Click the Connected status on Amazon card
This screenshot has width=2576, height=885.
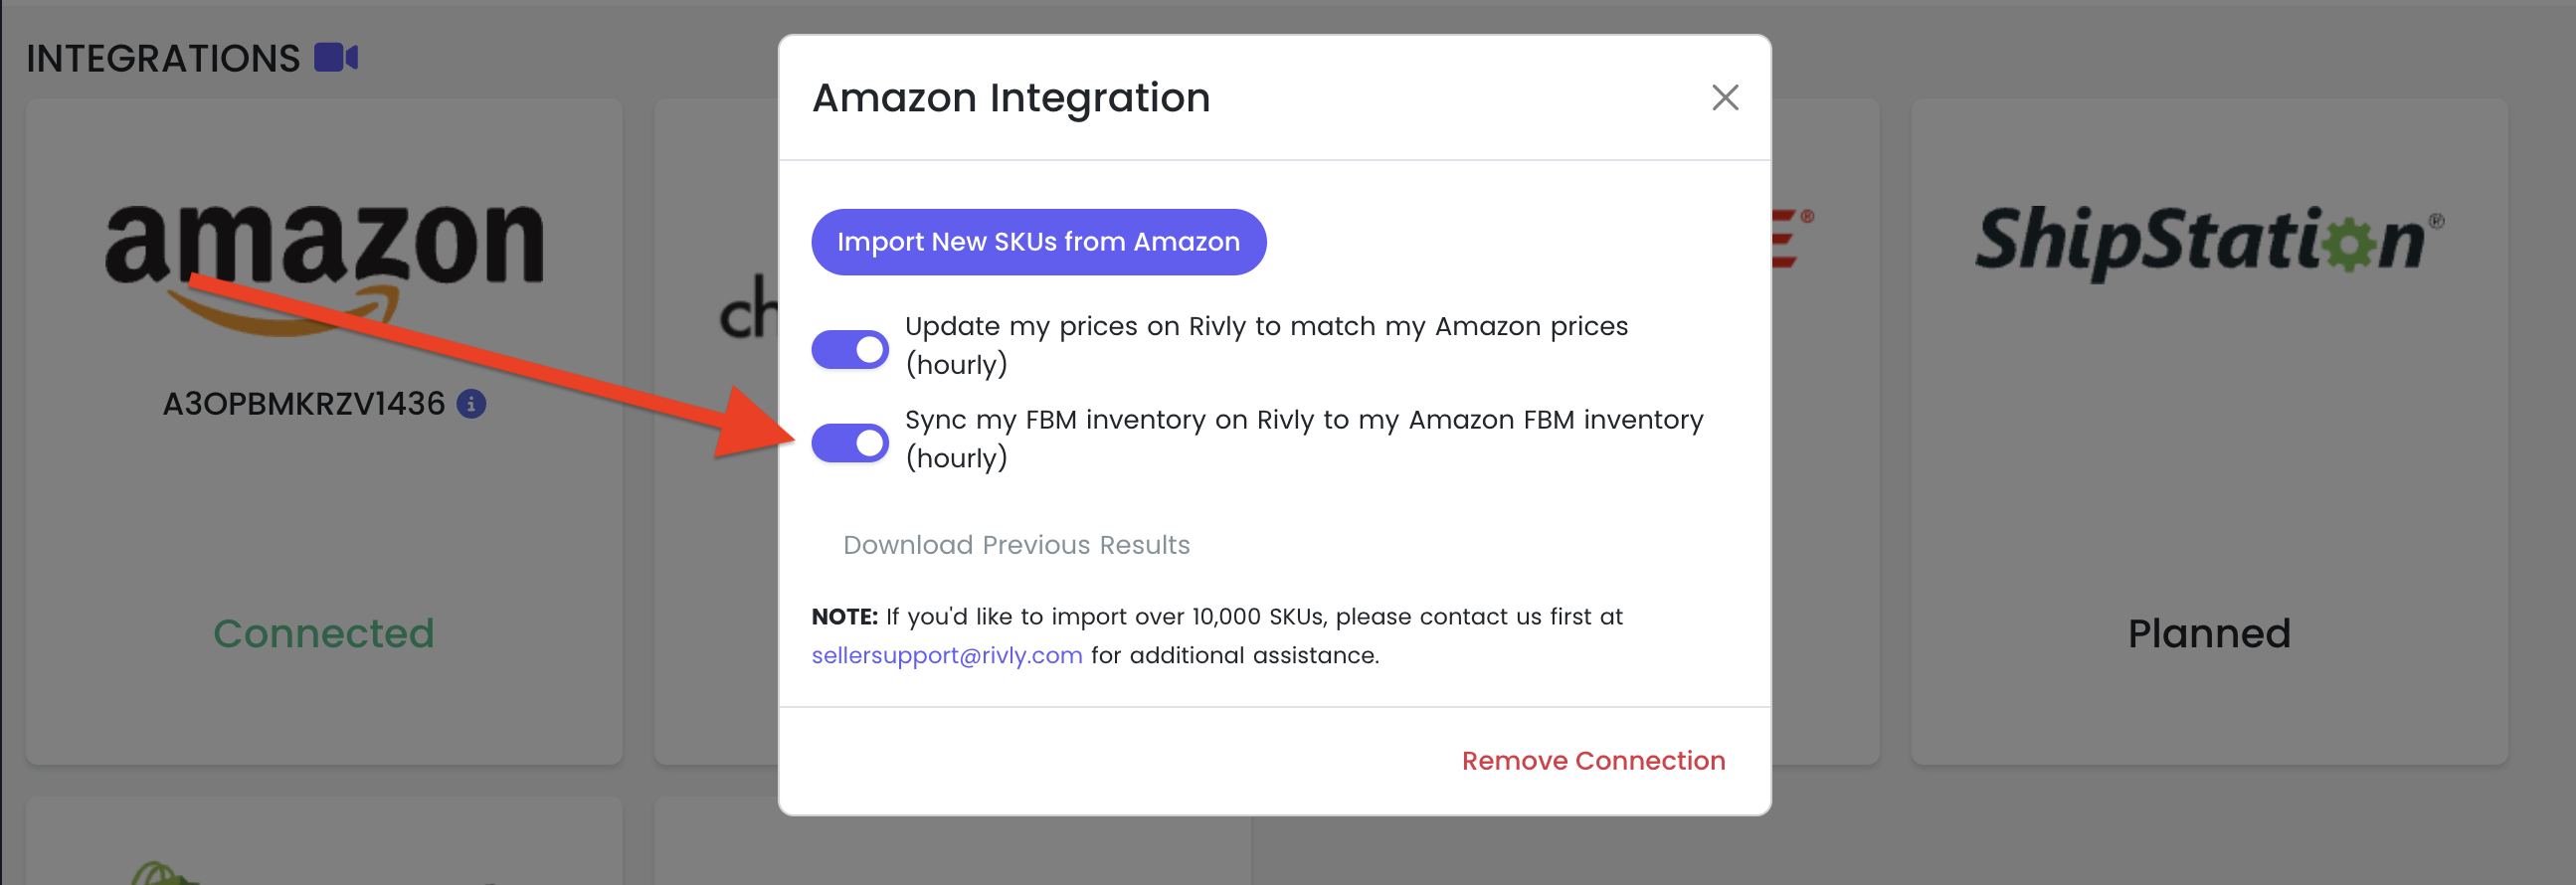(324, 634)
